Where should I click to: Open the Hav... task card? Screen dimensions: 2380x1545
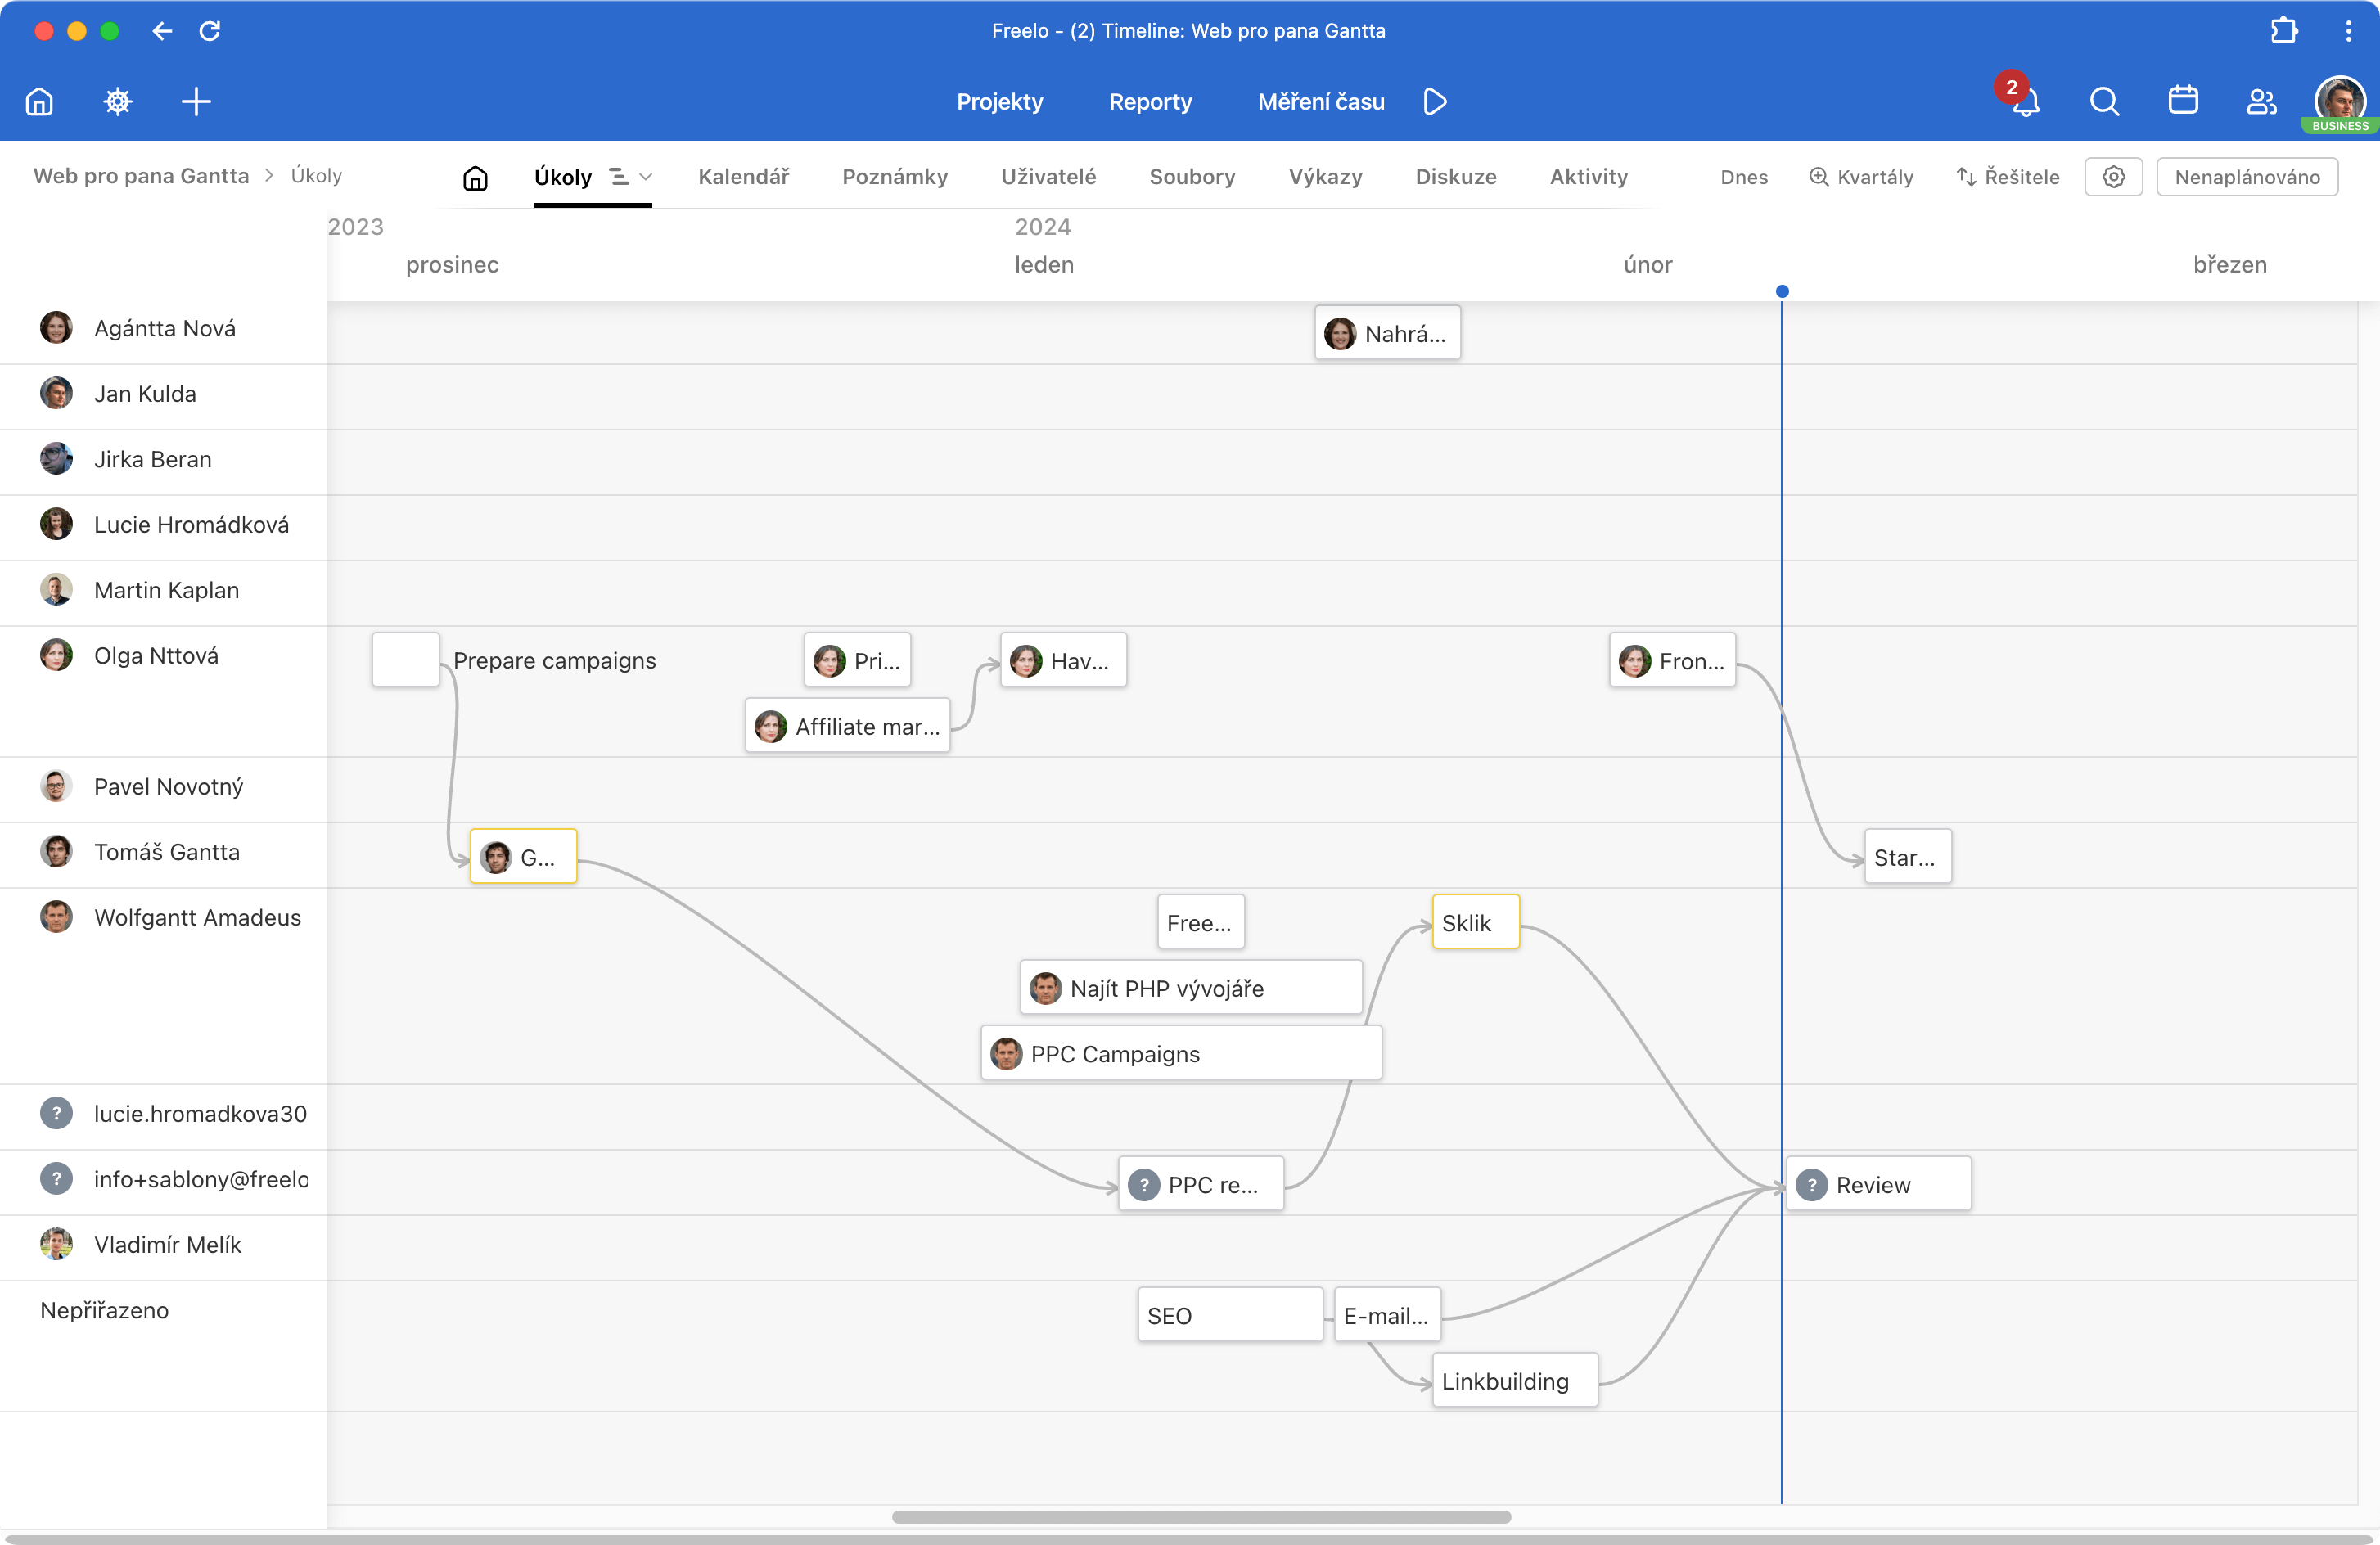[1063, 660]
